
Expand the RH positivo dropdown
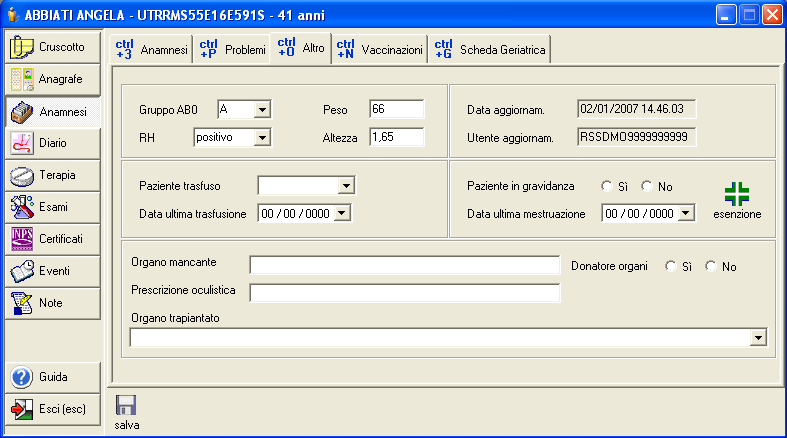click(x=262, y=137)
